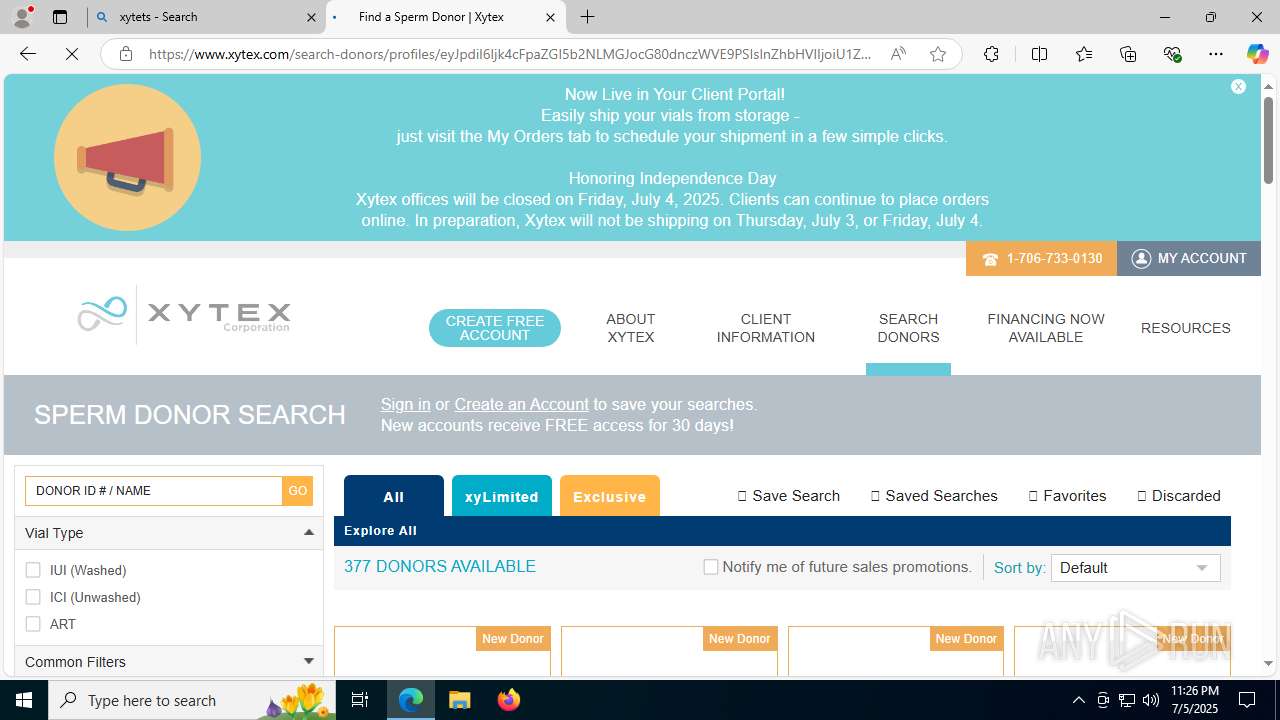Click Save Search

(x=789, y=496)
